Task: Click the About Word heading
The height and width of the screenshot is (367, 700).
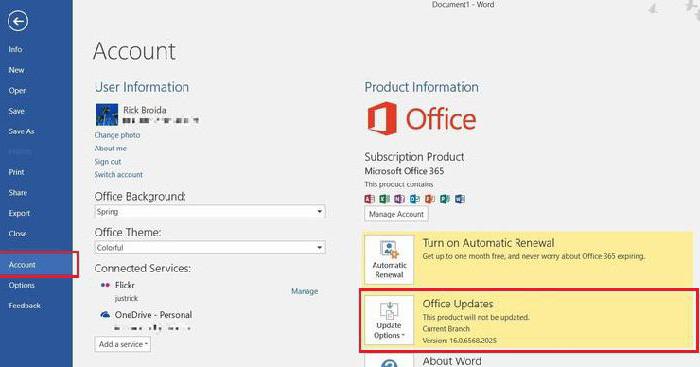Action: point(452,361)
